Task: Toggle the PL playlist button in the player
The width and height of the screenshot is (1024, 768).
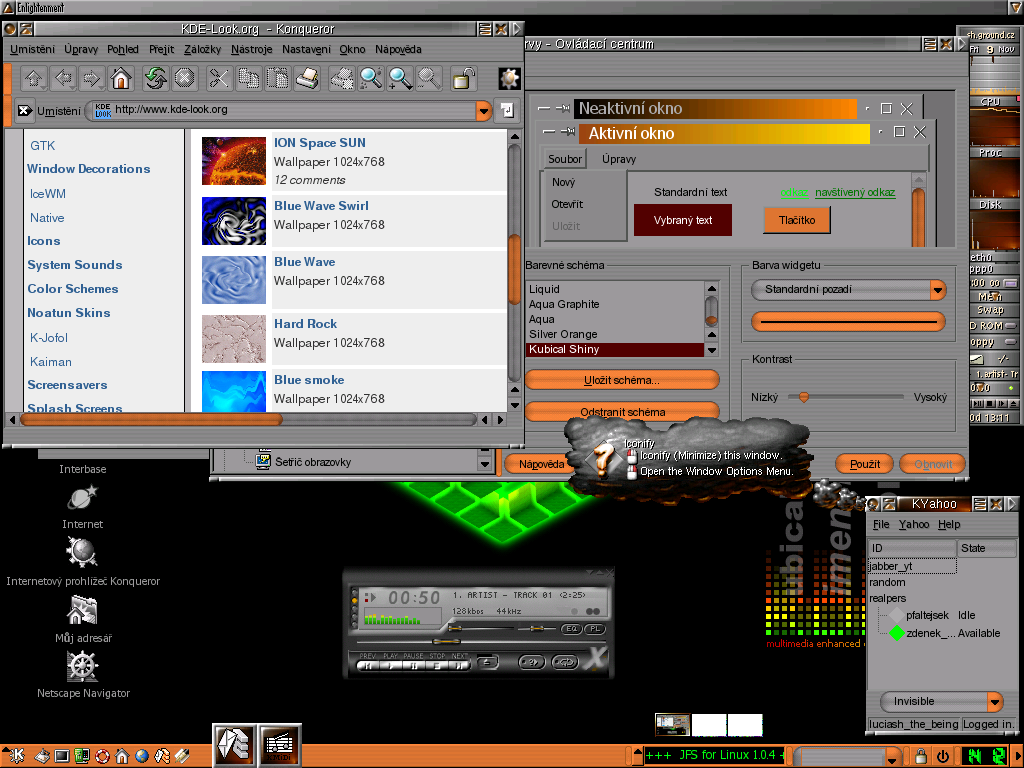Action: [x=594, y=629]
